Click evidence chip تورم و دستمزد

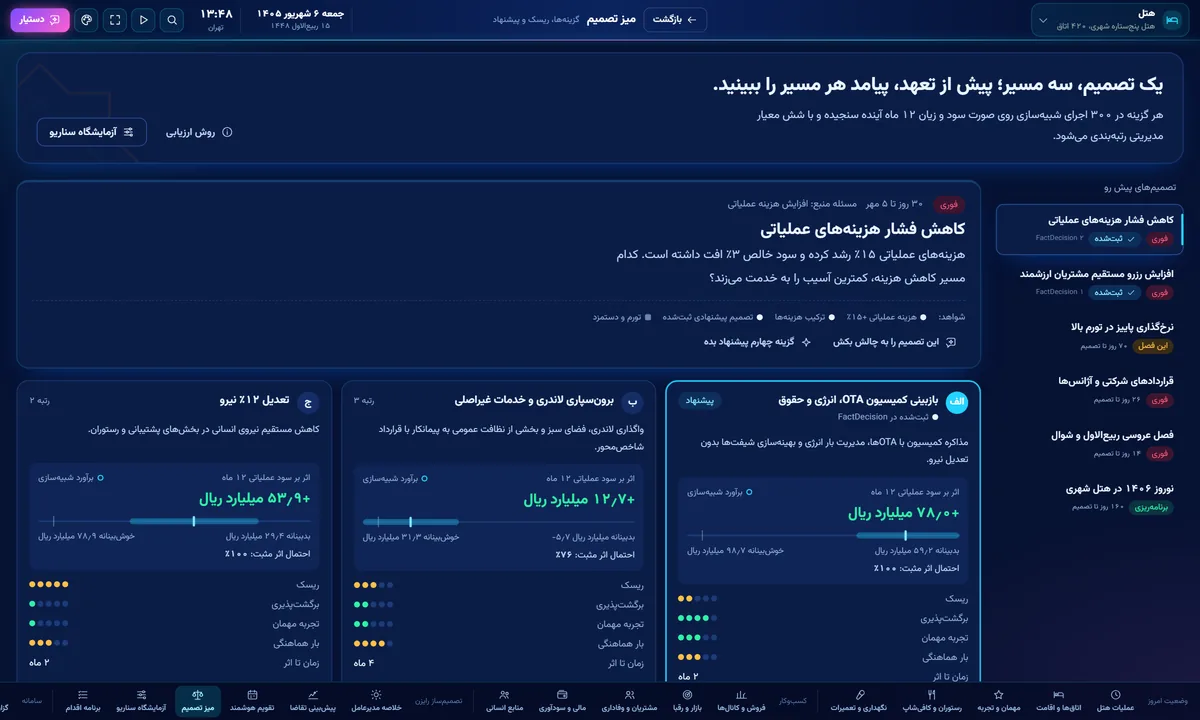(623, 317)
